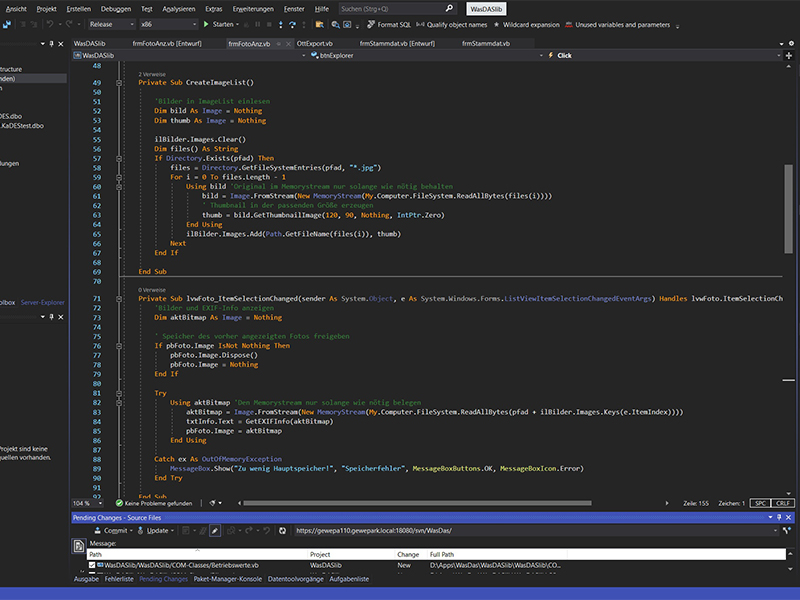Image resolution: width=800 pixels, height=600 pixels.
Task: Click the Undo arrow icon in toolbar
Action: tap(49, 24)
